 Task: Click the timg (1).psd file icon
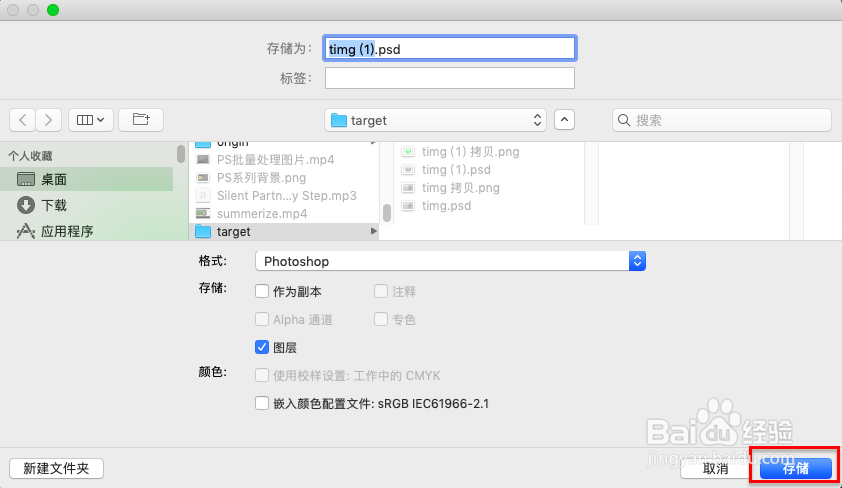click(x=408, y=170)
